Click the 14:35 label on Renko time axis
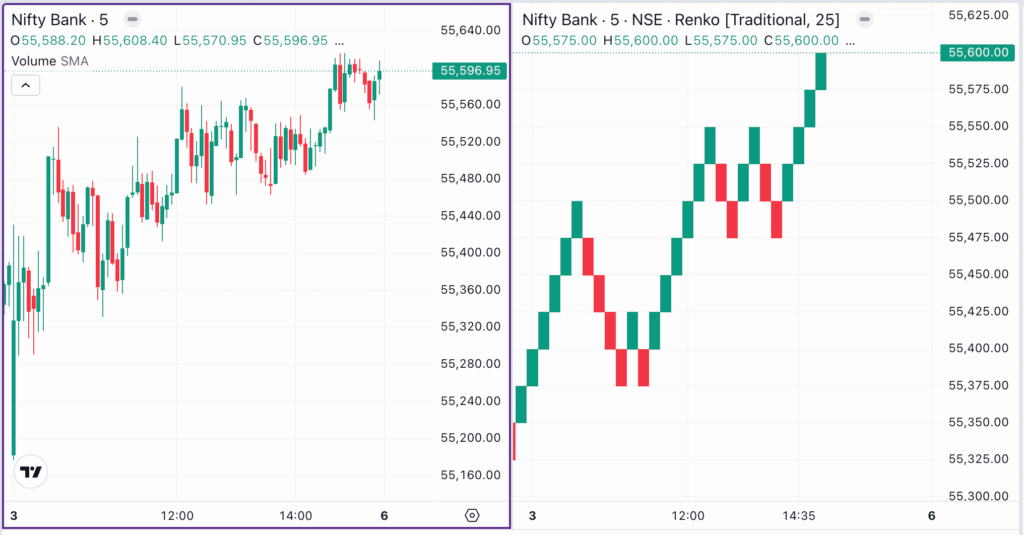1024x535 pixels. (x=798, y=515)
